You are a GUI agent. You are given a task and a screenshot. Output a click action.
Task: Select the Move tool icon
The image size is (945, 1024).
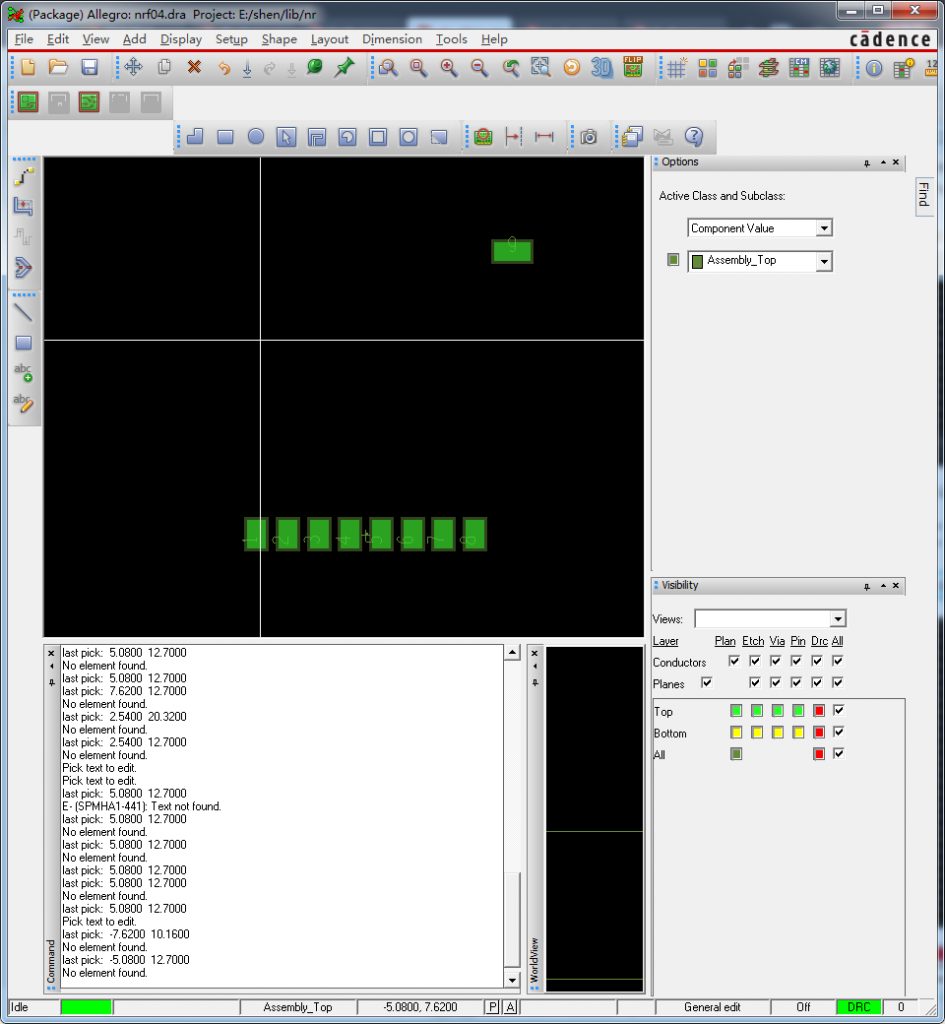(133, 68)
